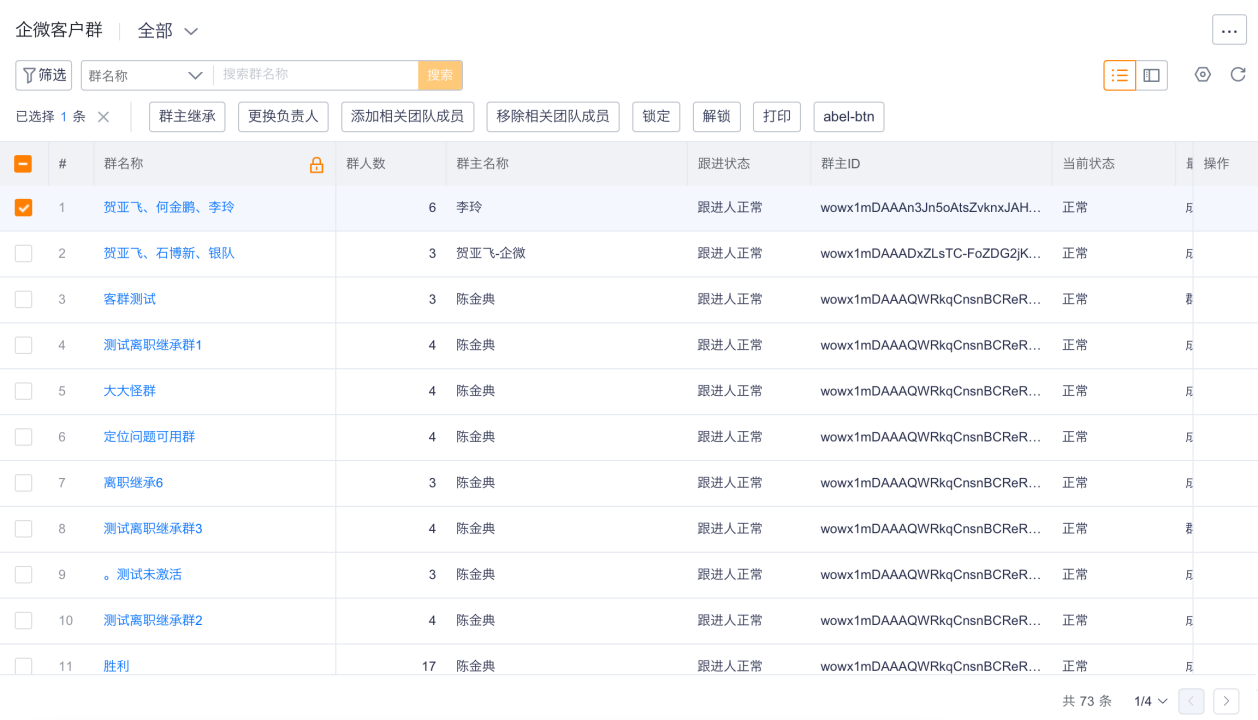The height and width of the screenshot is (720, 1258).
Task: Click the 企微客户群 page title
Action: coord(59,30)
